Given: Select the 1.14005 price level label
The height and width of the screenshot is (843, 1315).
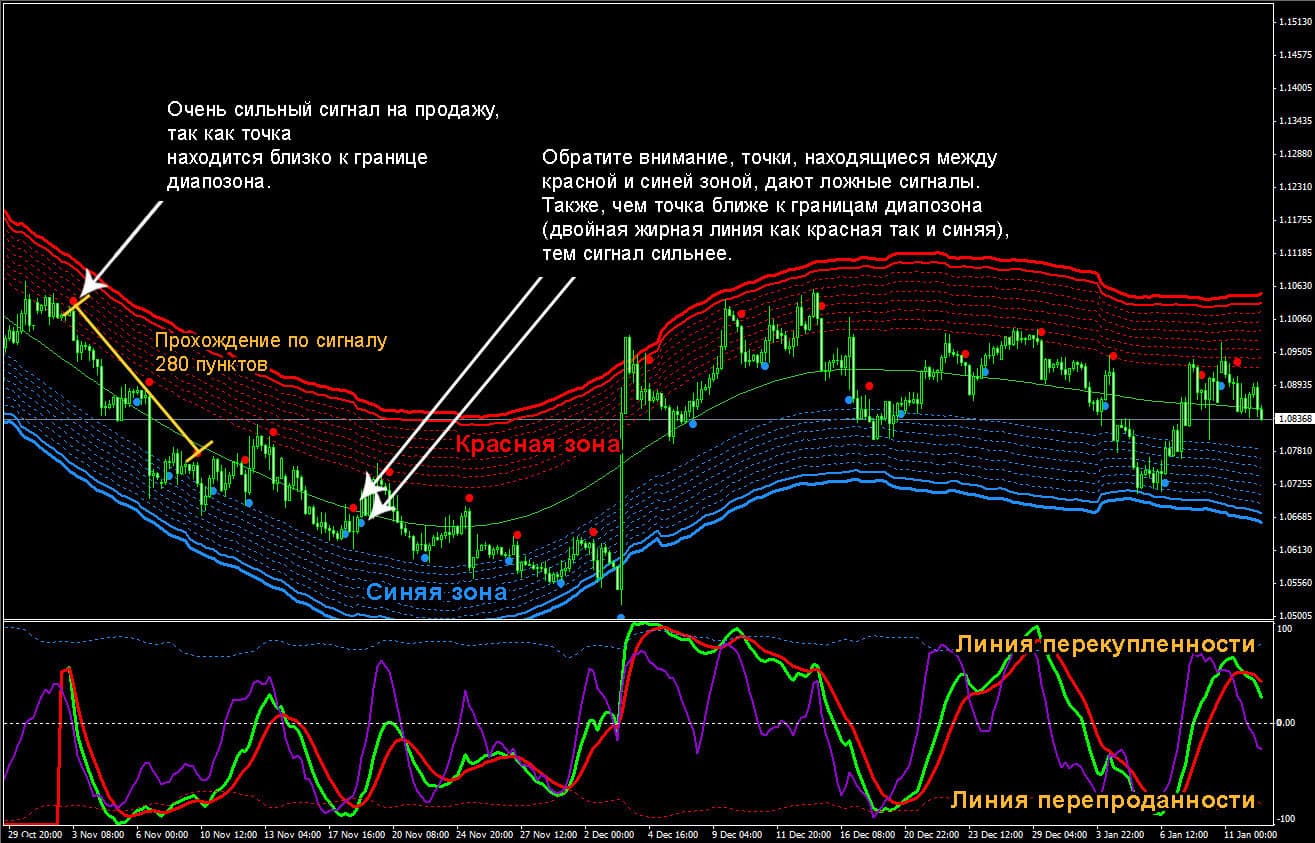Looking at the screenshot, I should pos(1294,88).
